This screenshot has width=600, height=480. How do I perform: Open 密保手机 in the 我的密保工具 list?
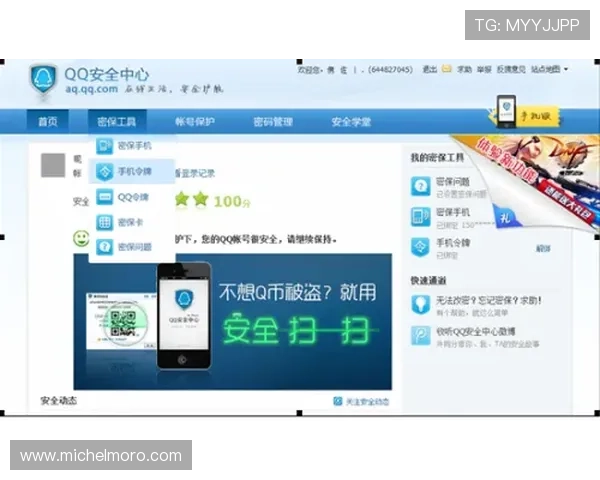(x=453, y=212)
